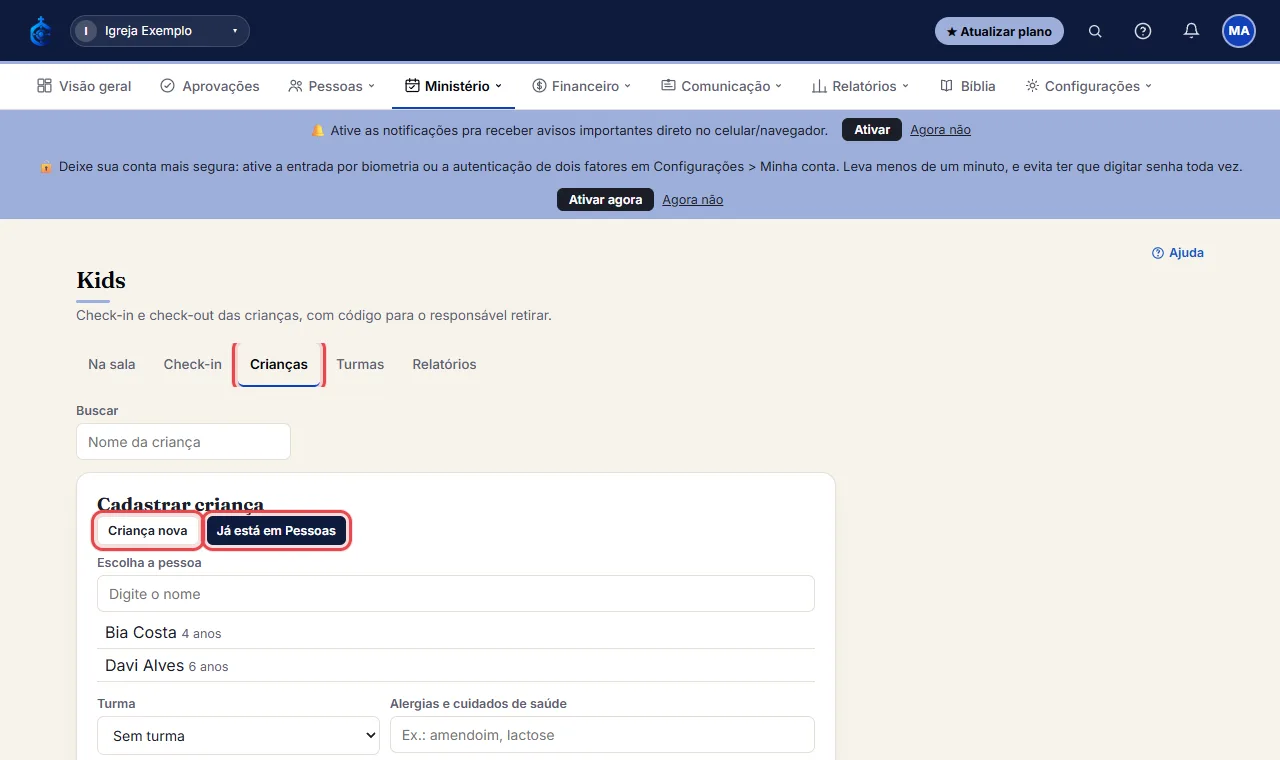The image size is (1280, 760).
Task: Click the Atualizar plano button
Action: coord(999,31)
